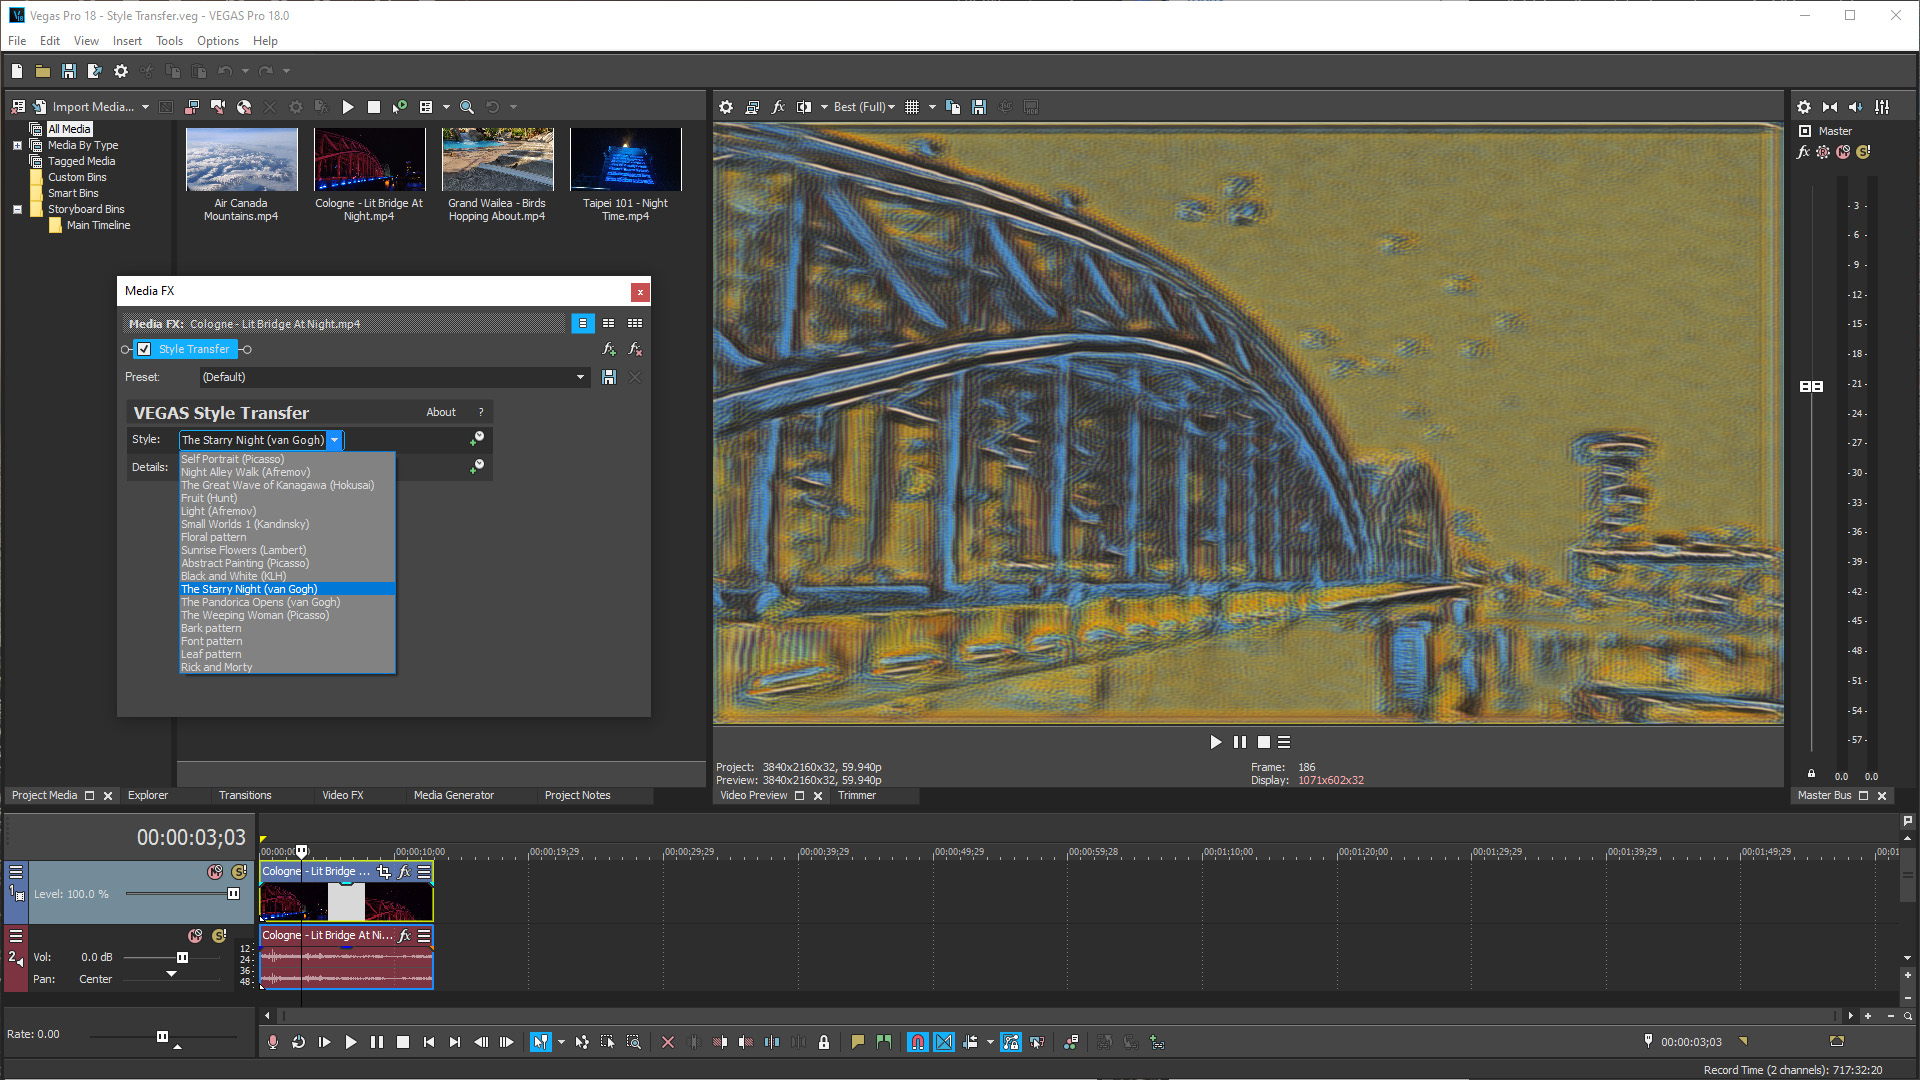Expand the Import Media dropdown arrow
The image size is (1920, 1080).
[146, 106]
